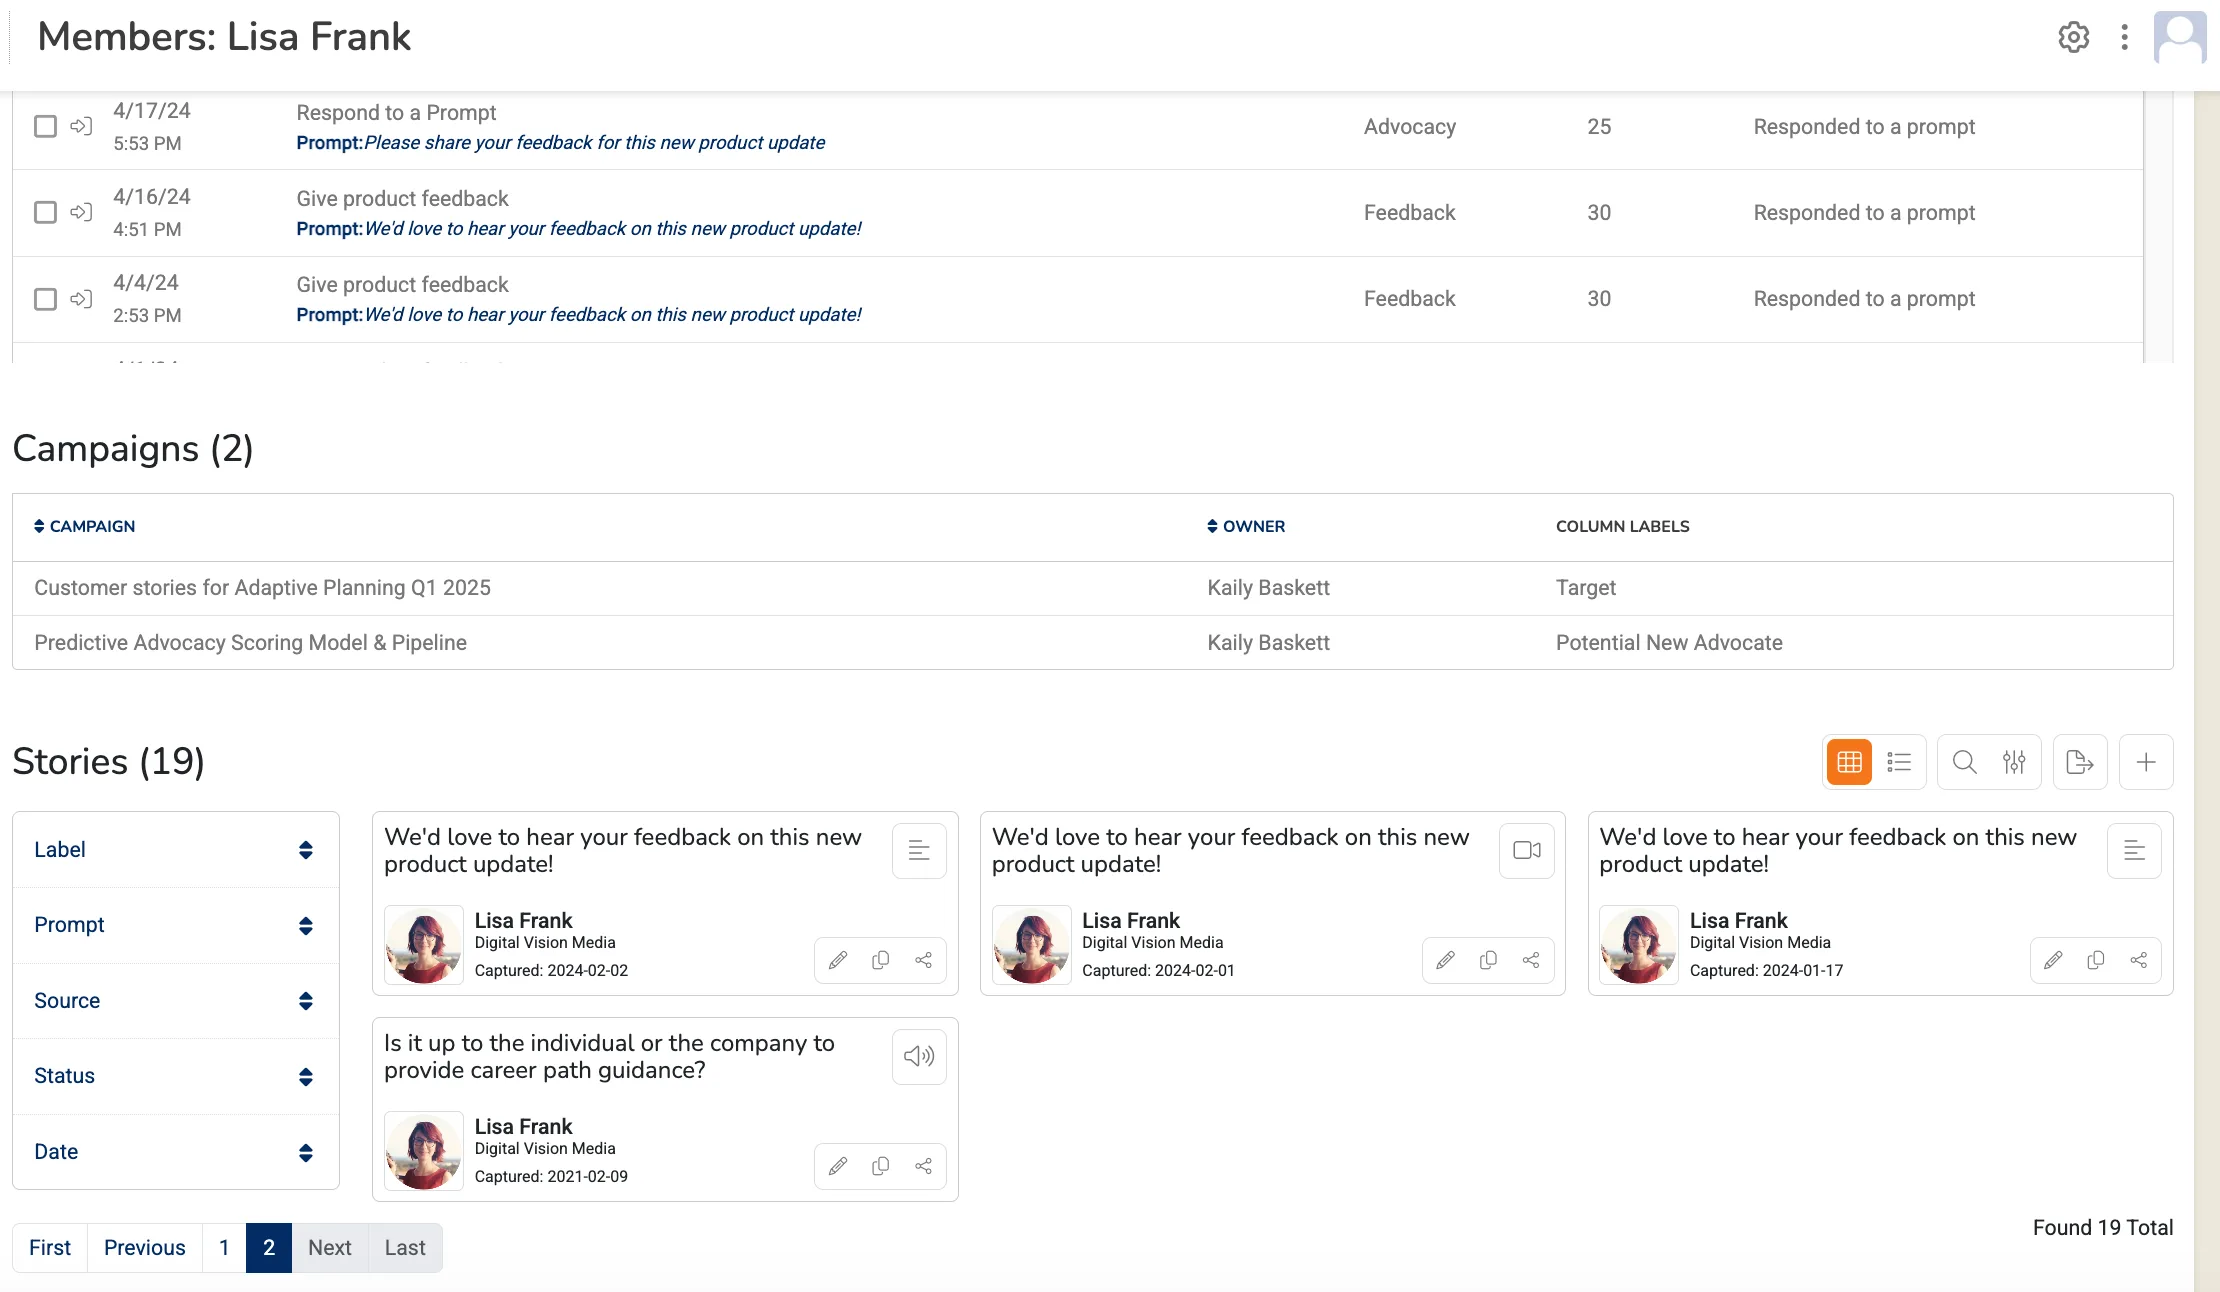The height and width of the screenshot is (1292, 2220).
Task: Switch stories to grid view
Action: pyautogui.click(x=1849, y=762)
